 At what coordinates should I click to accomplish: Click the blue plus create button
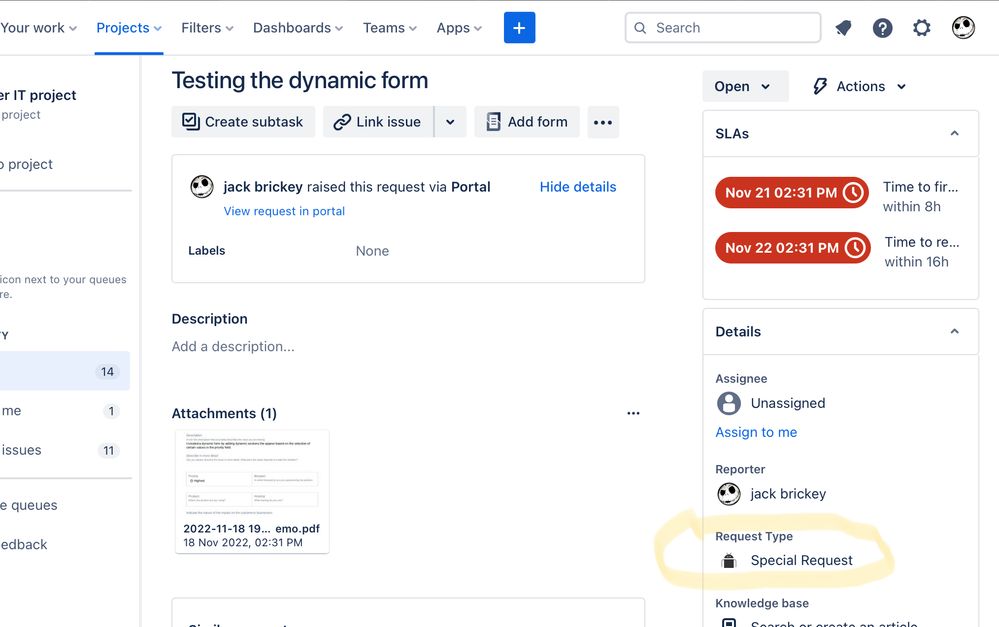[x=519, y=27]
